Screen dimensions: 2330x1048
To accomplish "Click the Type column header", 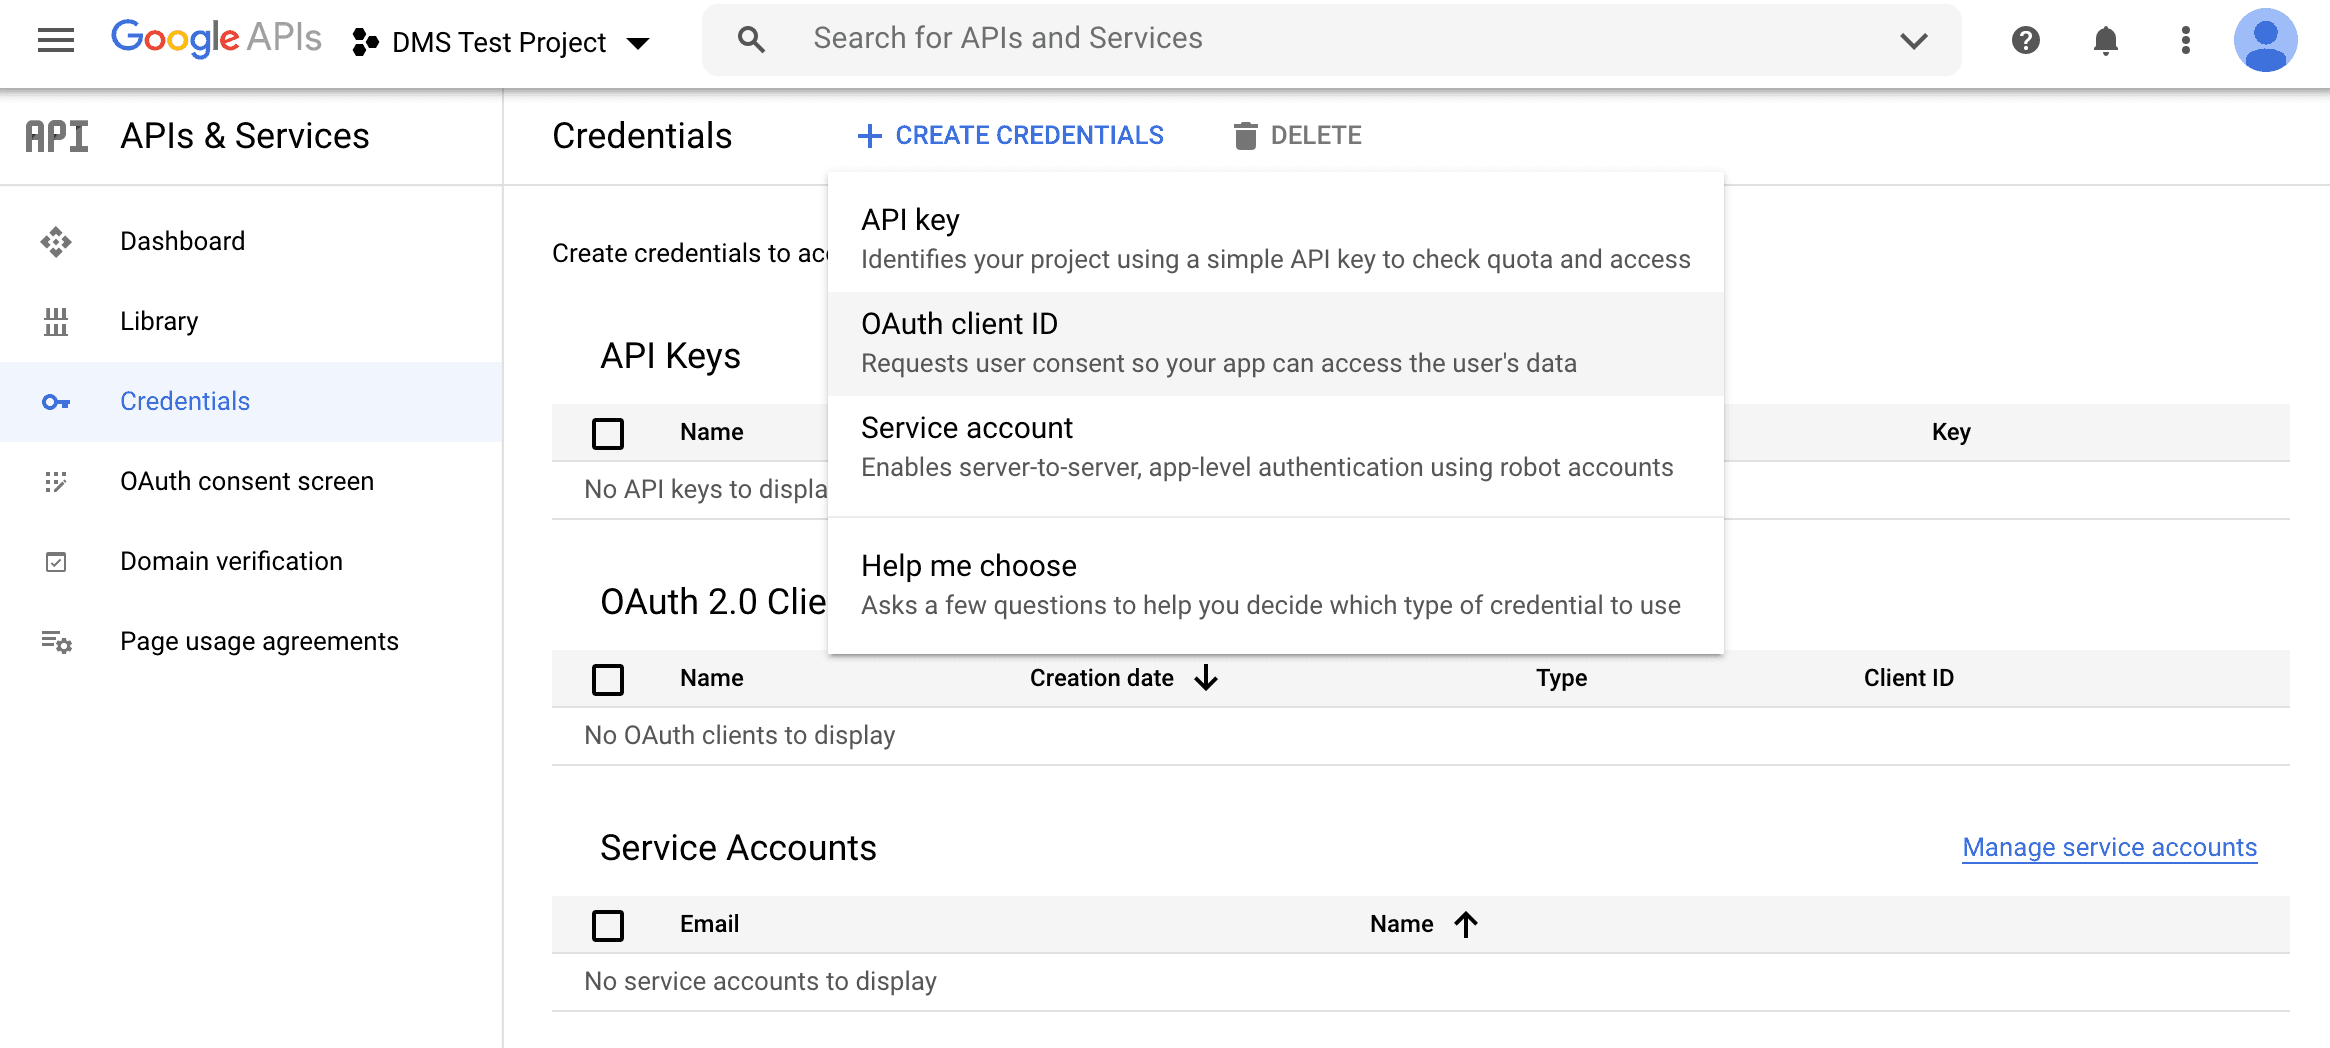I will pyautogui.click(x=1561, y=678).
